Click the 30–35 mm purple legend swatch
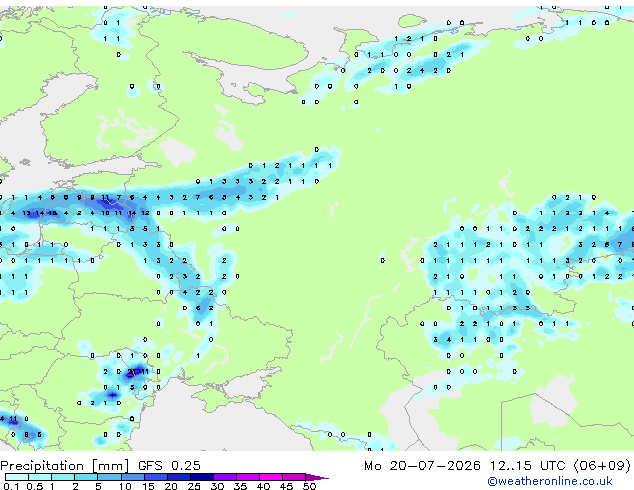The height and width of the screenshot is (490, 634). [225, 477]
